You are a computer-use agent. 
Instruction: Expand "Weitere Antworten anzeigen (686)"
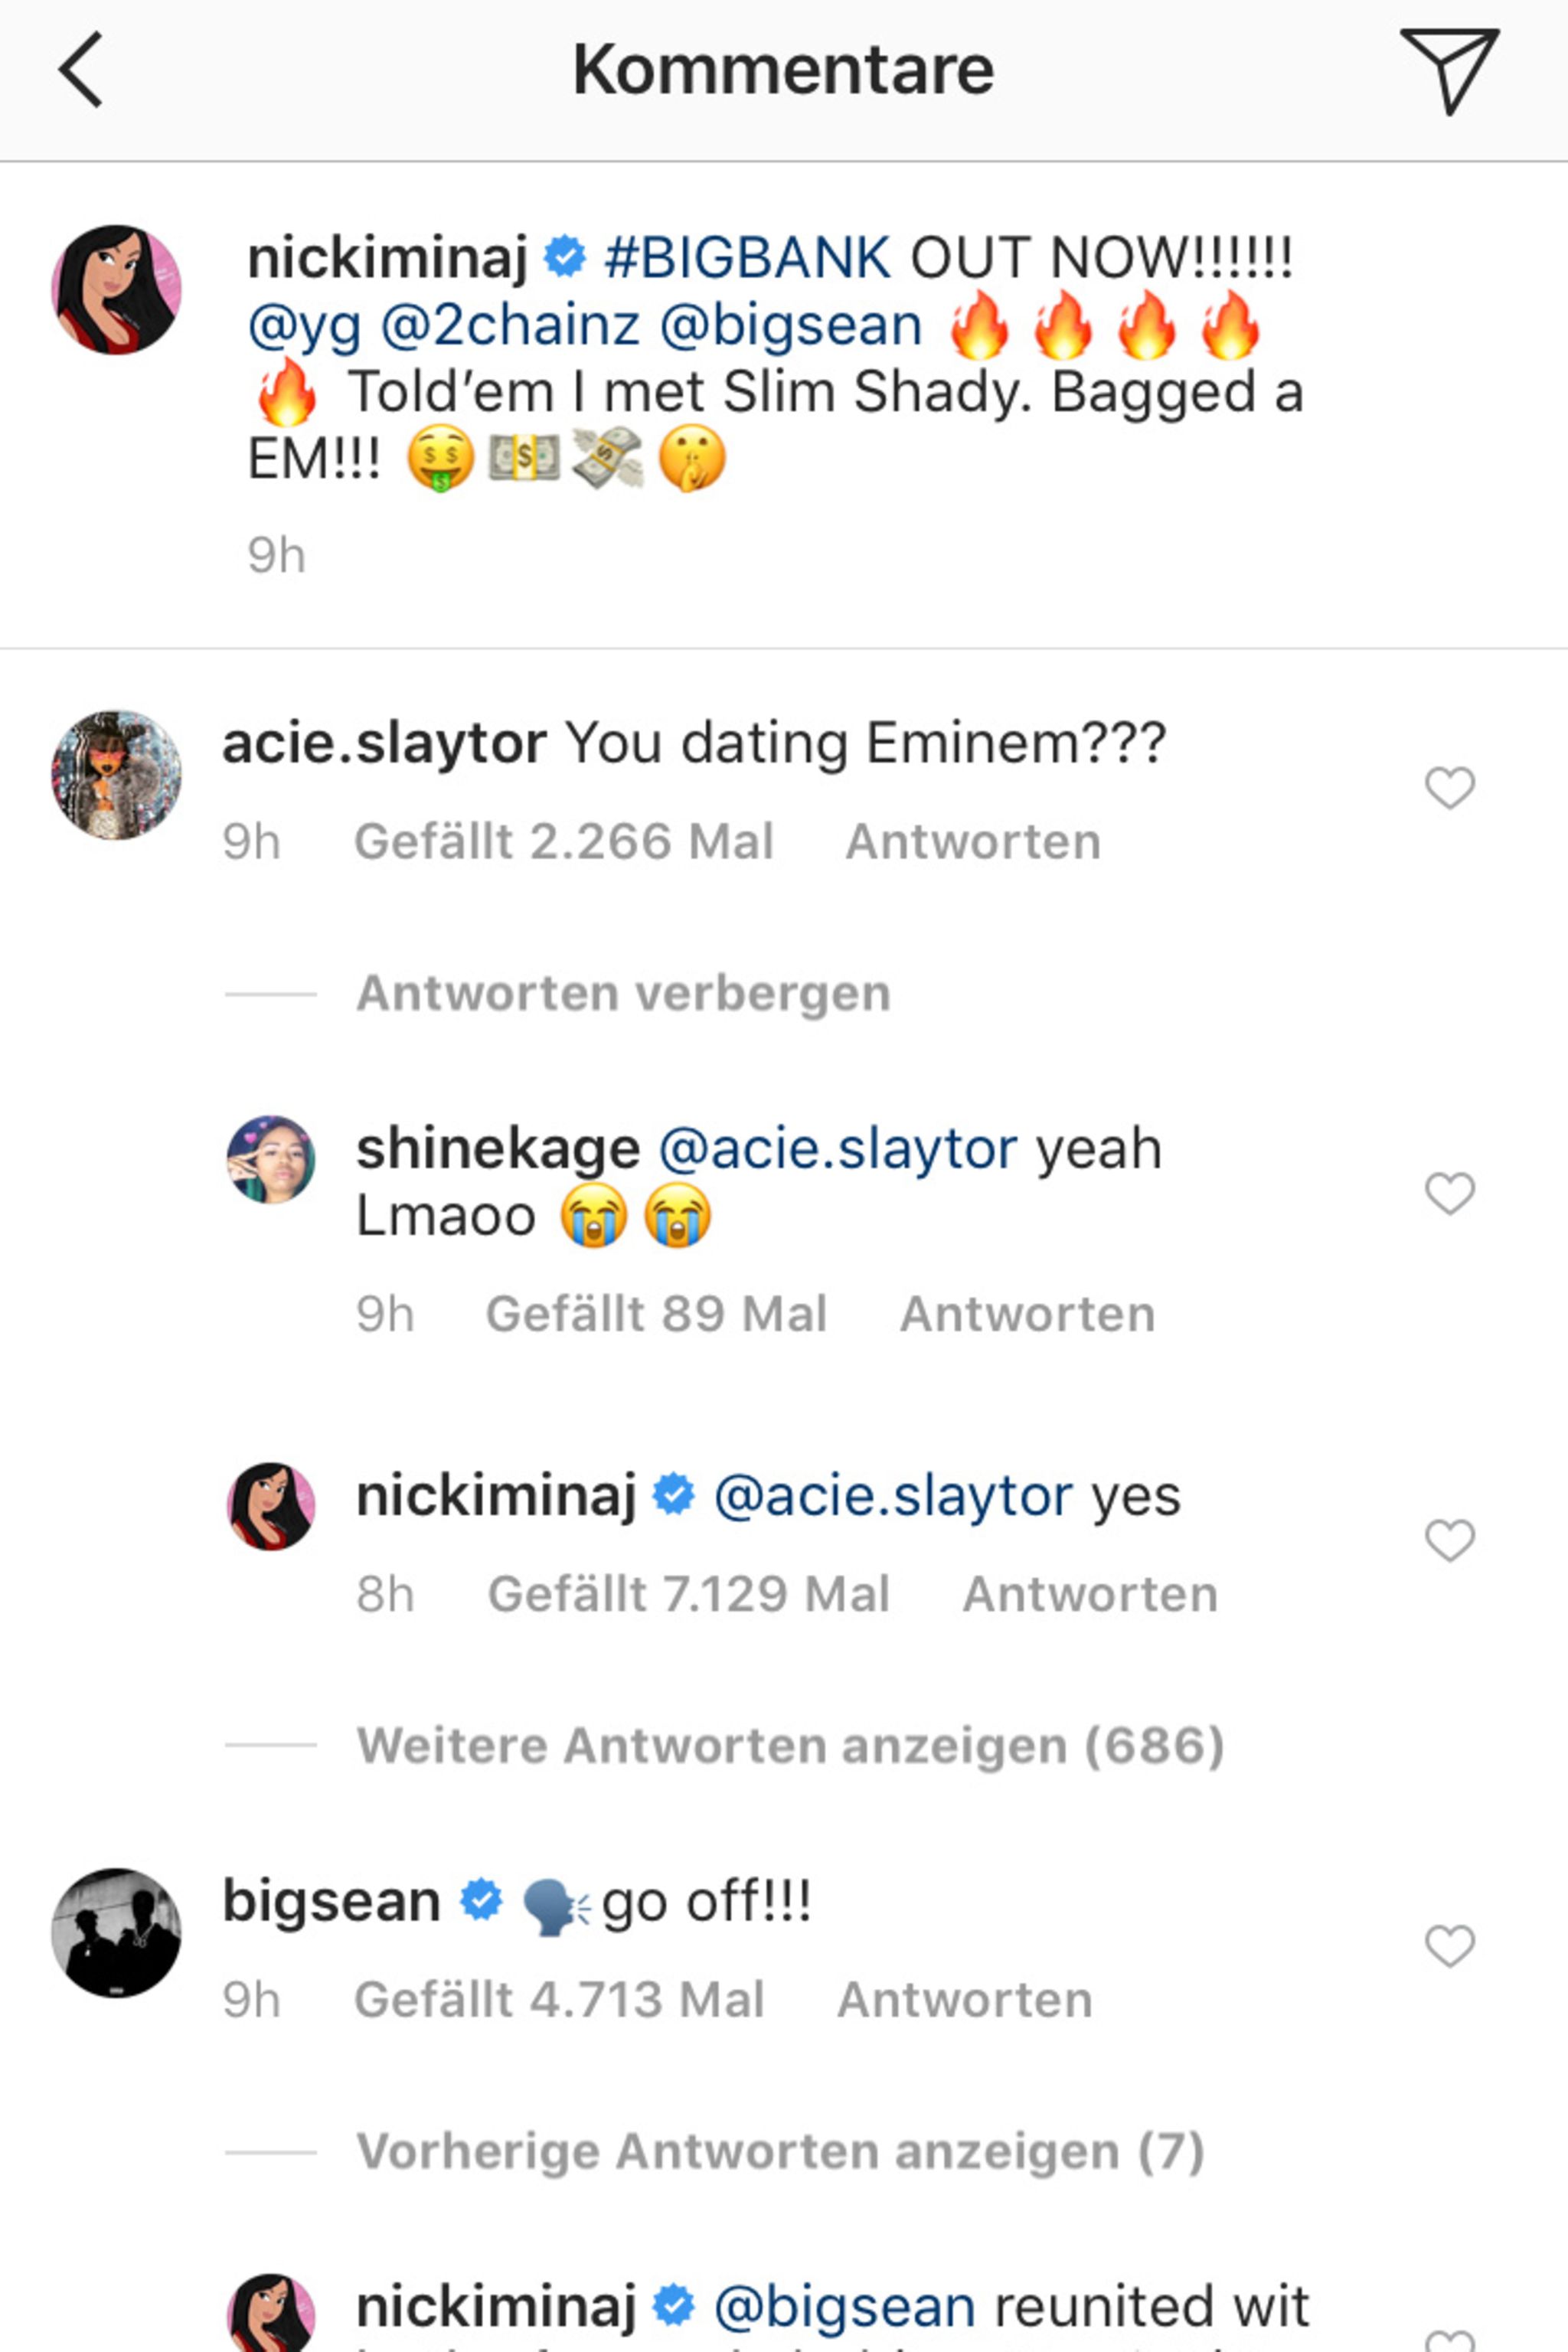coord(790,1746)
